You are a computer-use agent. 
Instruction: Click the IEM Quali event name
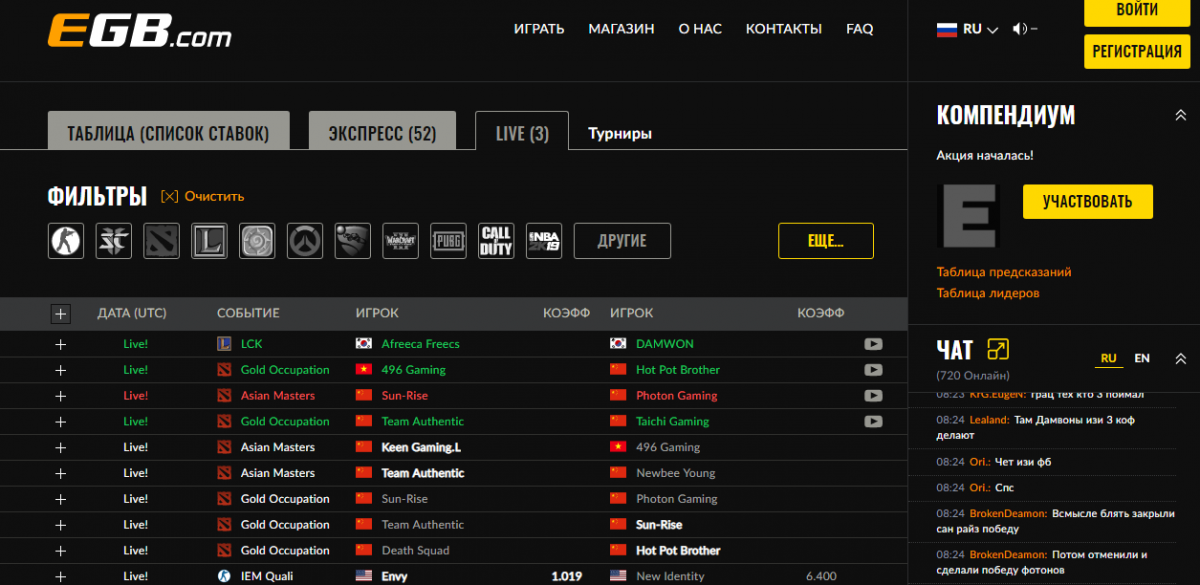point(268,577)
